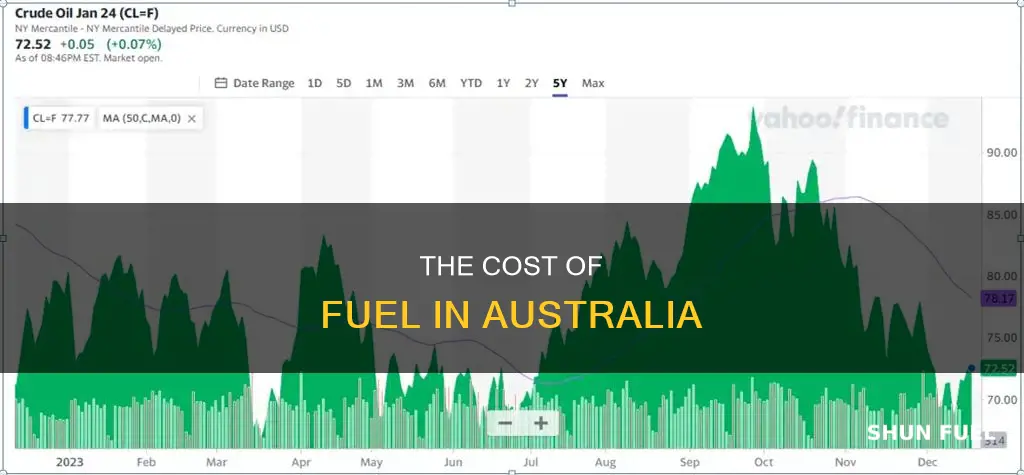Click the 72.52 current price value
The height and width of the screenshot is (475, 1024).
[33, 44]
